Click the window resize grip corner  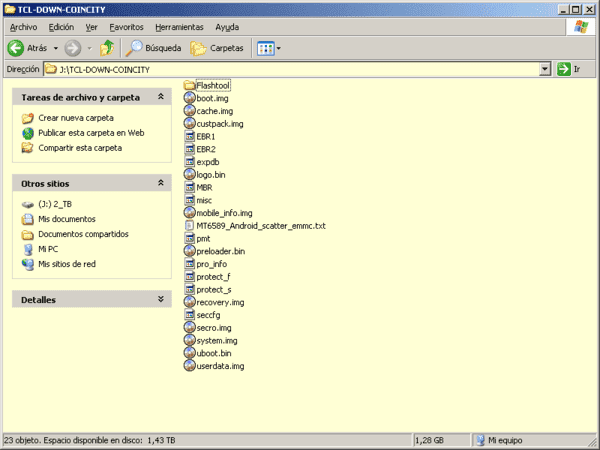point(592,441)
